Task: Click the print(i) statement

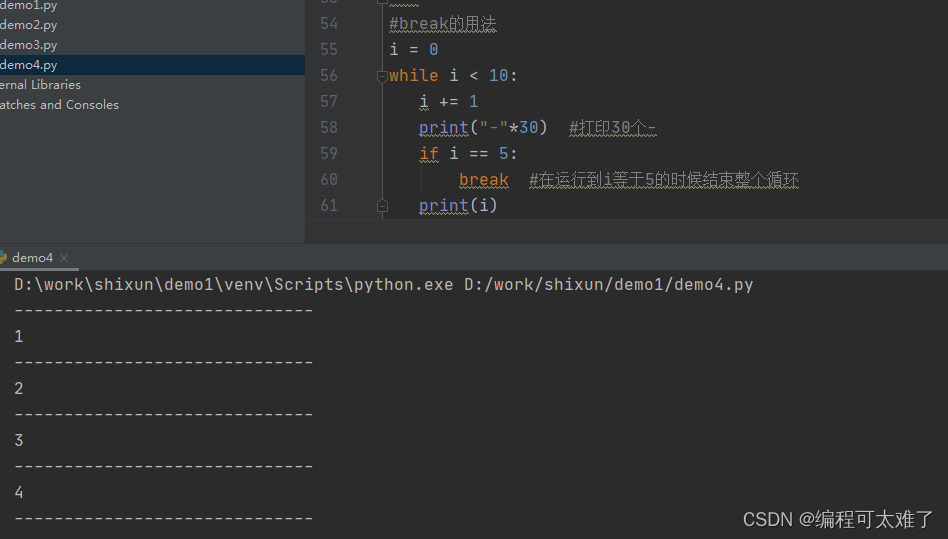Action: [x=458, y=205]
